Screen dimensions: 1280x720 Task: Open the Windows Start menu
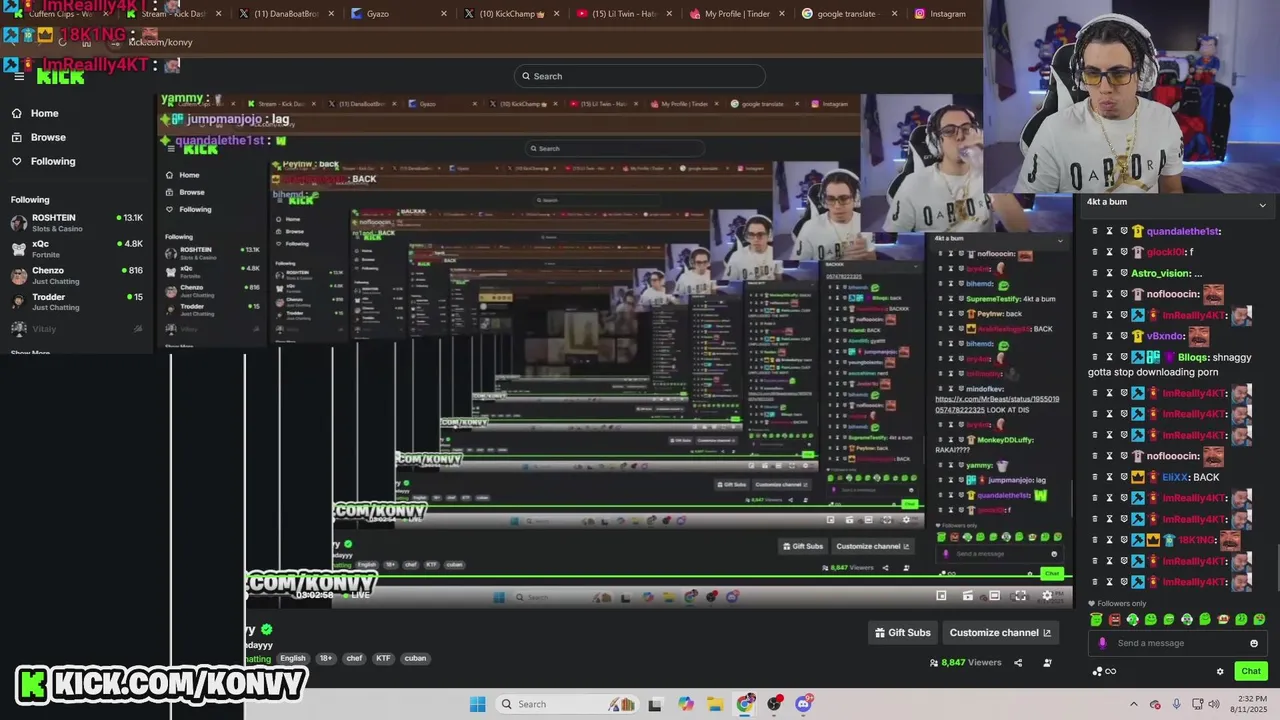click(x=478, y=704)
